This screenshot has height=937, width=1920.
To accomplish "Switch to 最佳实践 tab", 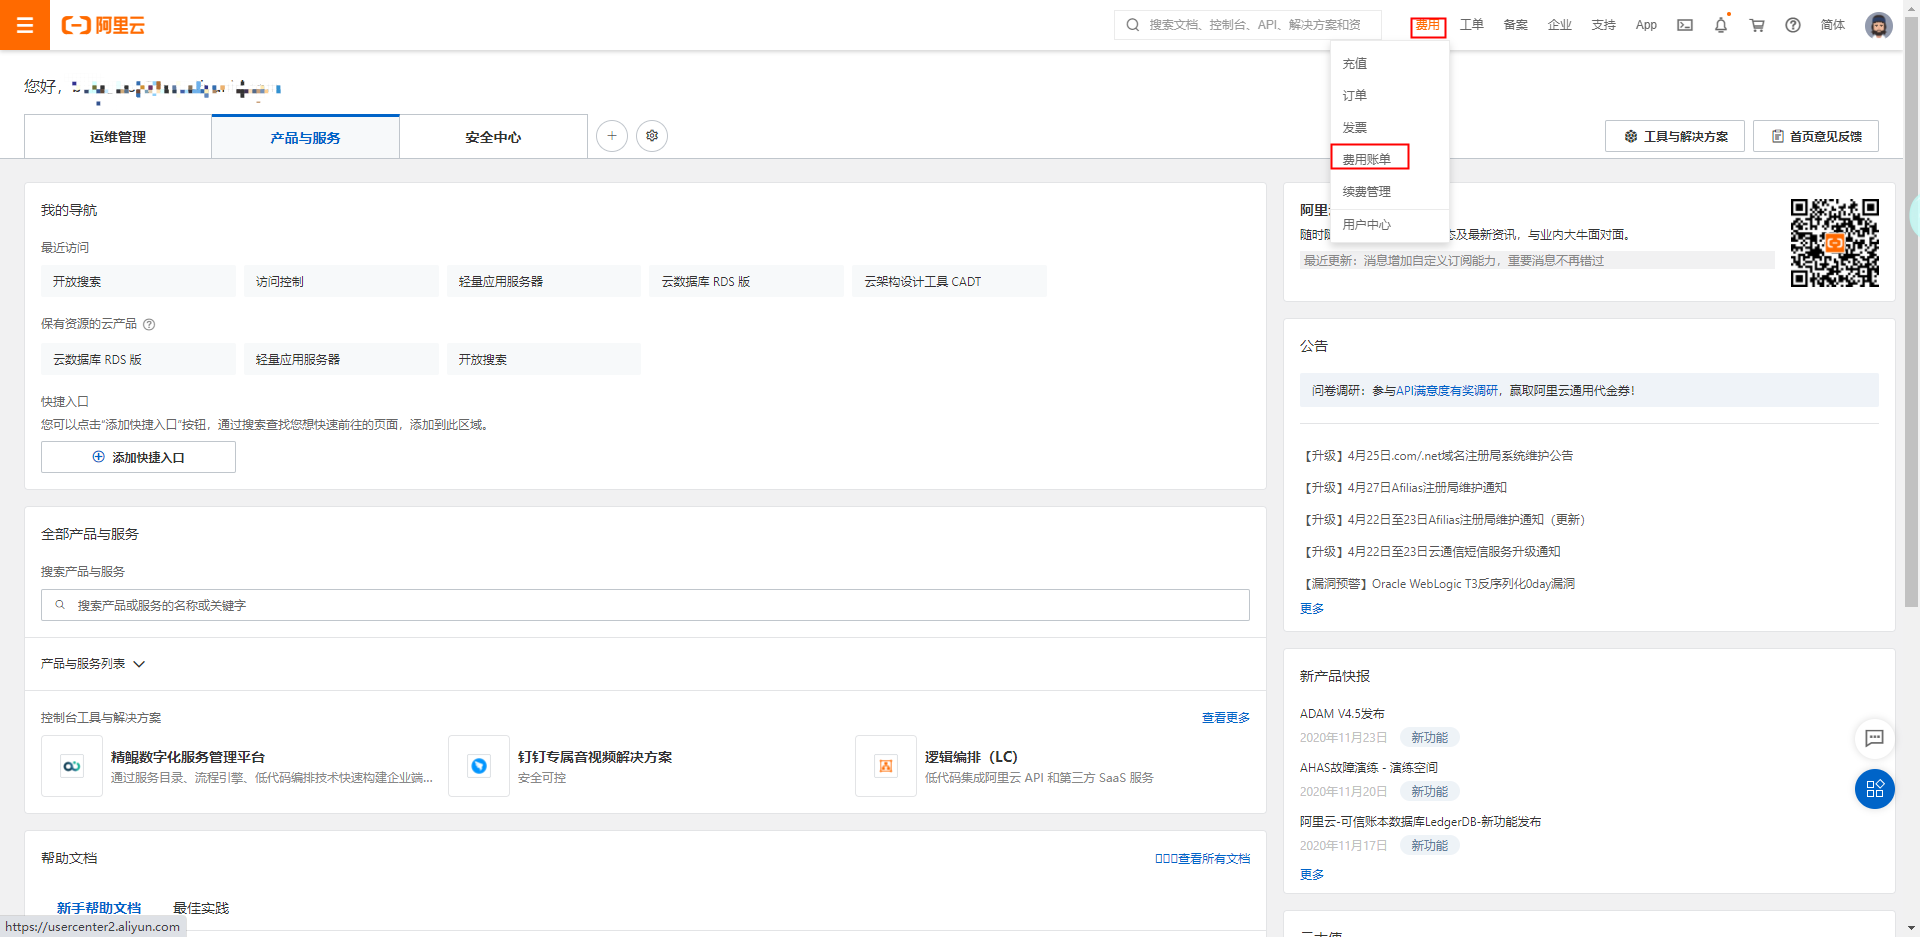I will pyautogui.click(x=201, y=908).
